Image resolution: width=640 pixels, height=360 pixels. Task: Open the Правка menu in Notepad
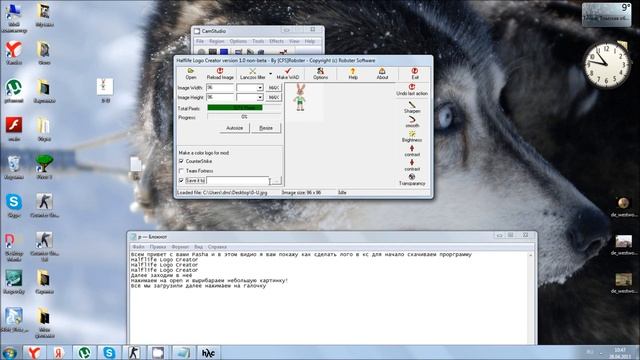point(158,247)
